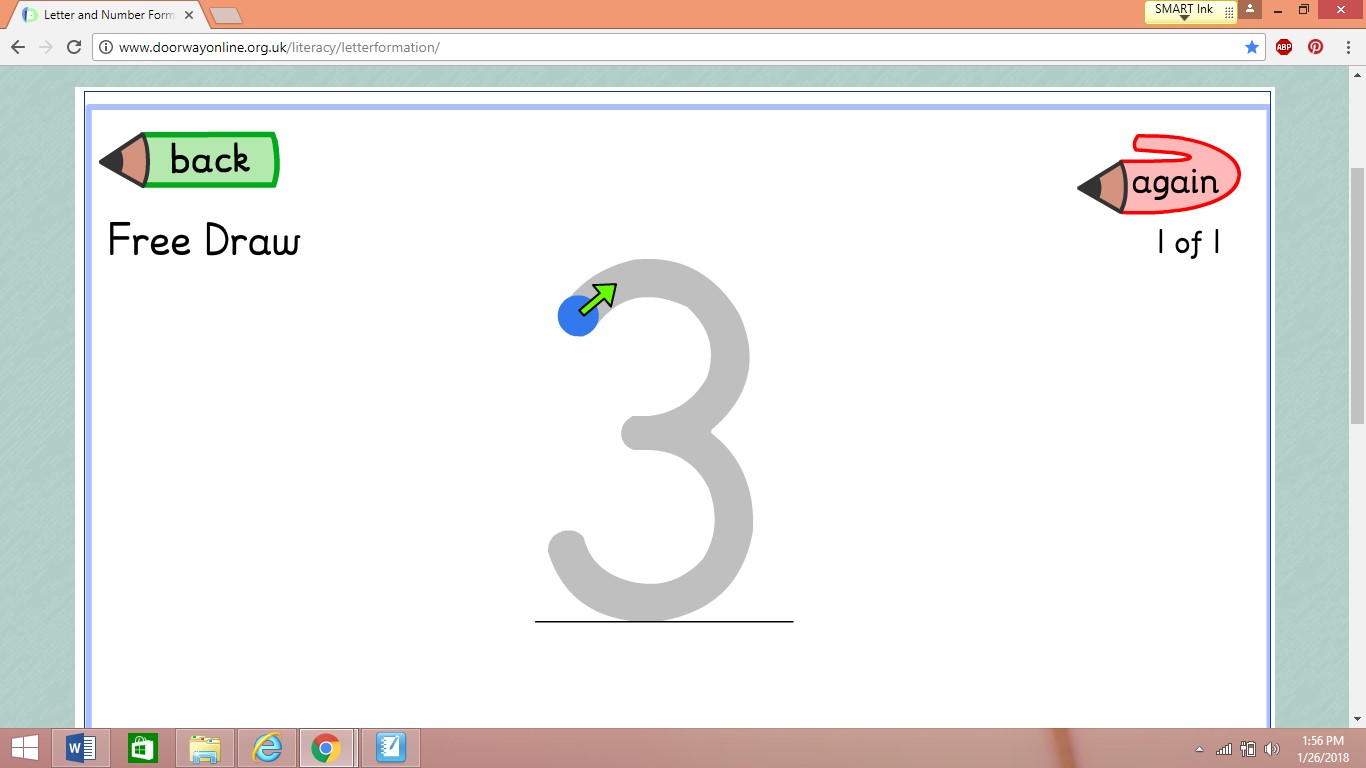Open the Windows Start menu
Viewport: 1366px width, 768px height.
(24, 748)
